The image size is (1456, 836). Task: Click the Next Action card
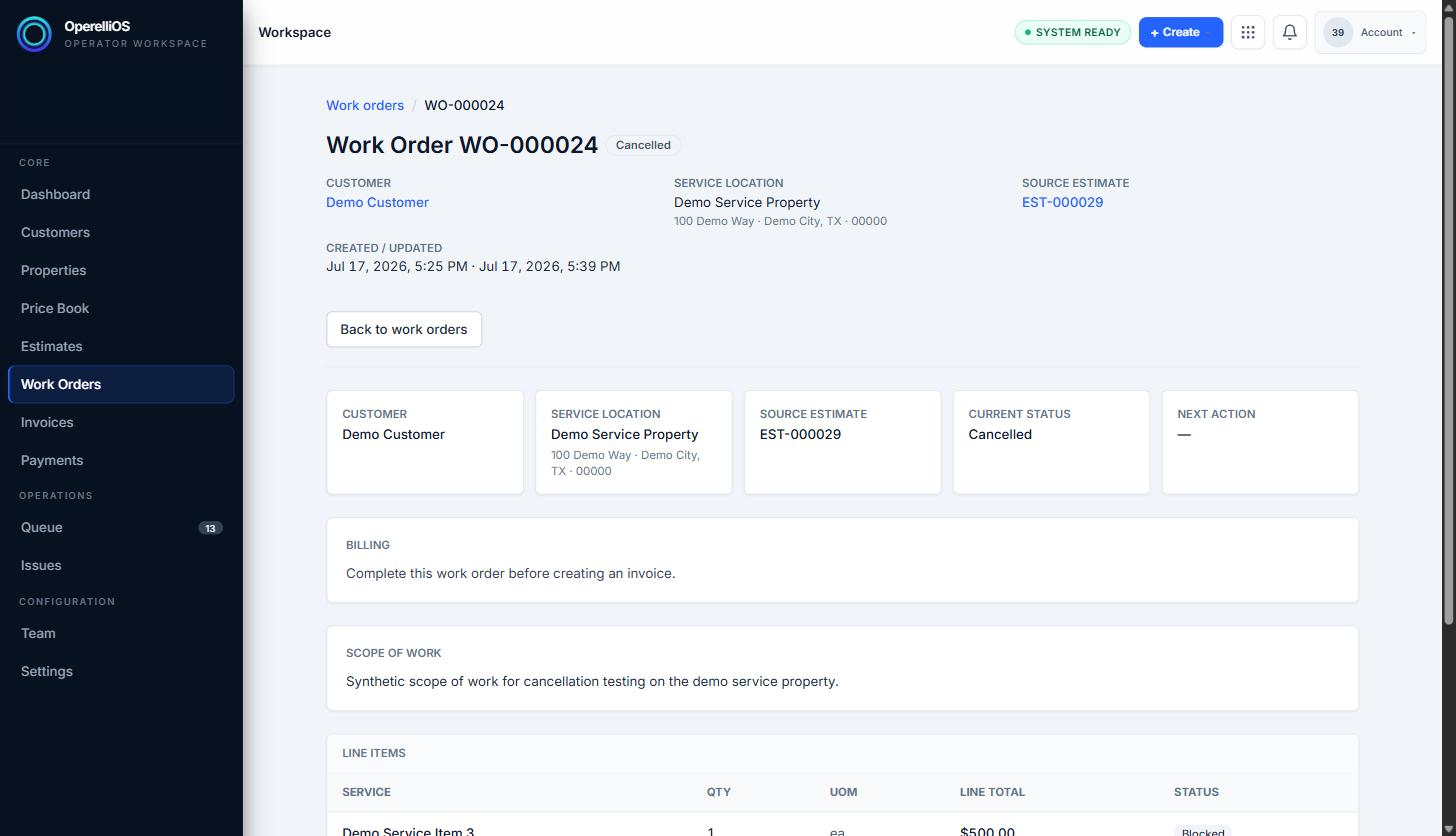coord(1260,442)
